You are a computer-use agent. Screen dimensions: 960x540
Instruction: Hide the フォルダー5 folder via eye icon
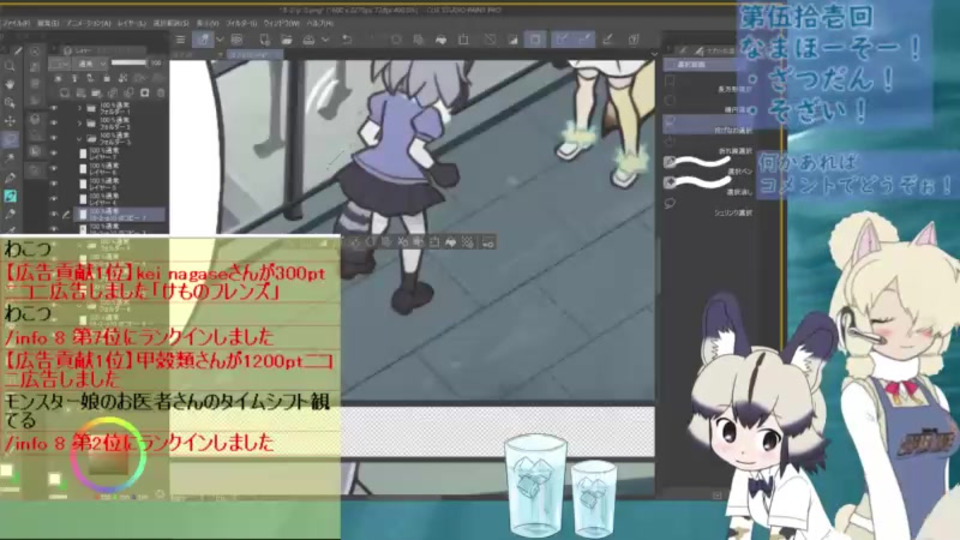point(54,139)
